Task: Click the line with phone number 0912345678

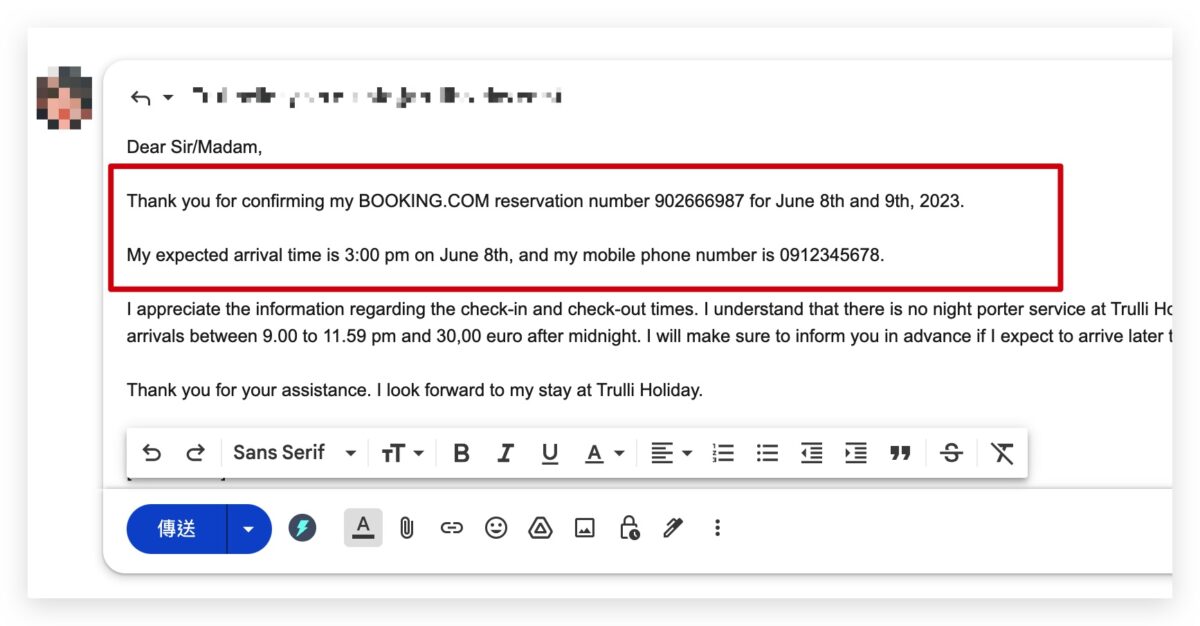Action: [x=506, y=255]
